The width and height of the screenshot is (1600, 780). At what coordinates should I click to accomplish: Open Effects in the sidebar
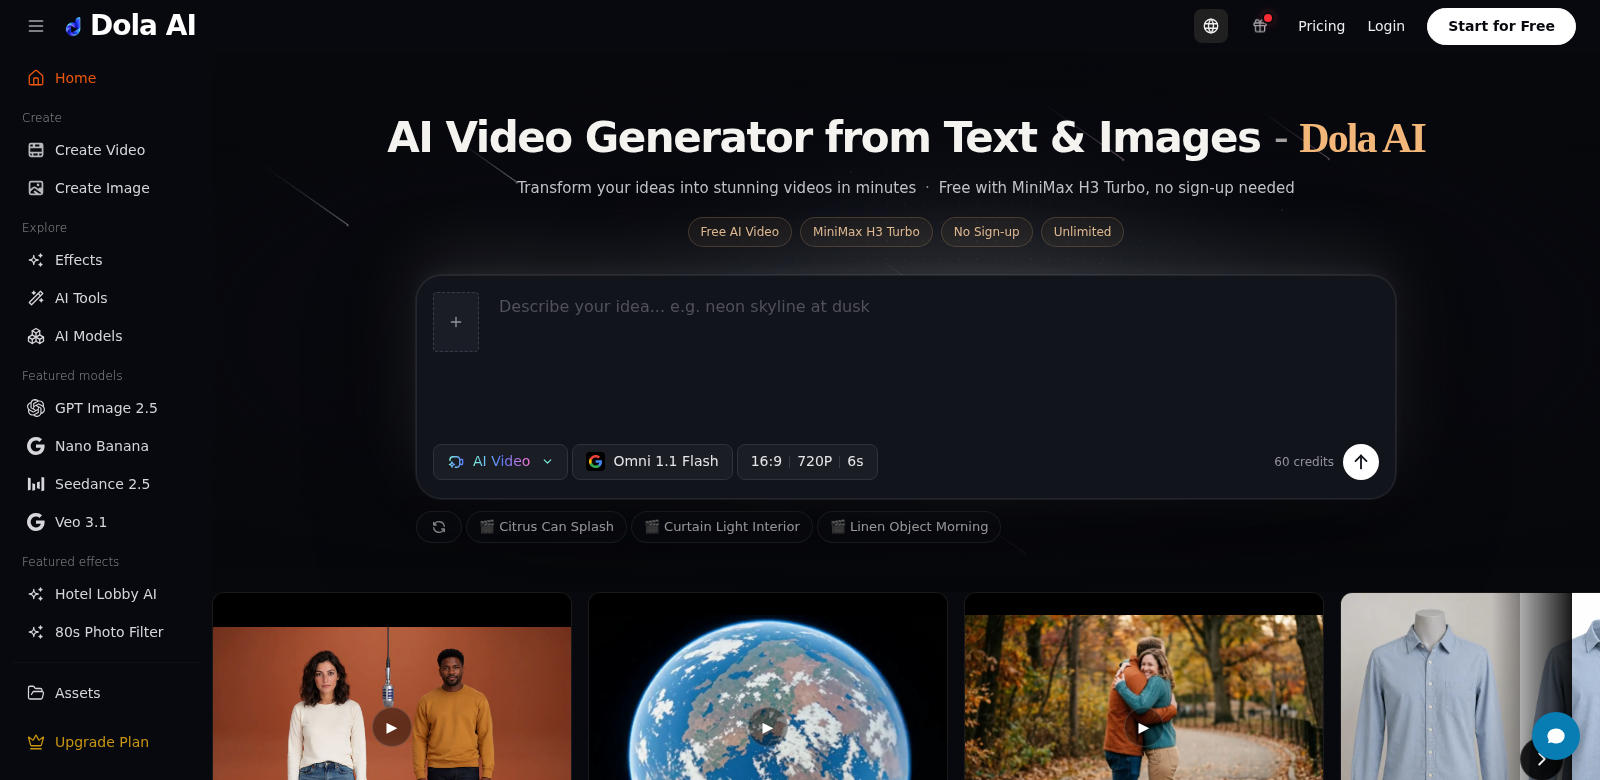(107, 260)
